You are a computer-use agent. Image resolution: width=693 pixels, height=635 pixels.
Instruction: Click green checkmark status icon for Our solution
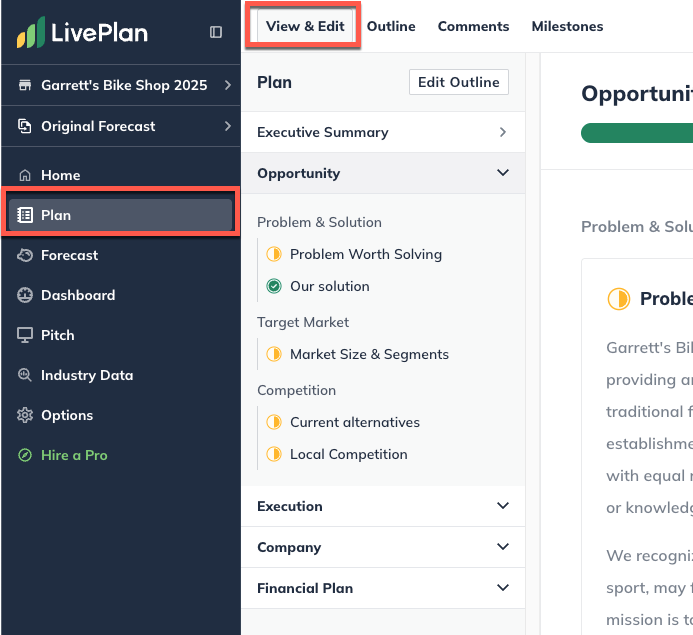click(274, 286)
